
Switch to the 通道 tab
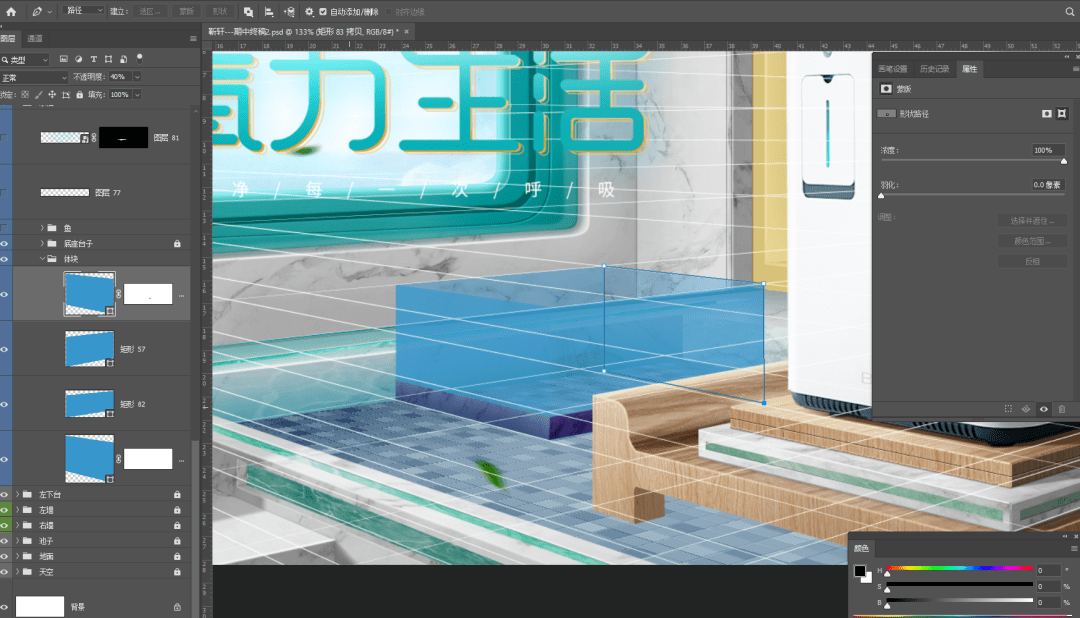point(35,39)
